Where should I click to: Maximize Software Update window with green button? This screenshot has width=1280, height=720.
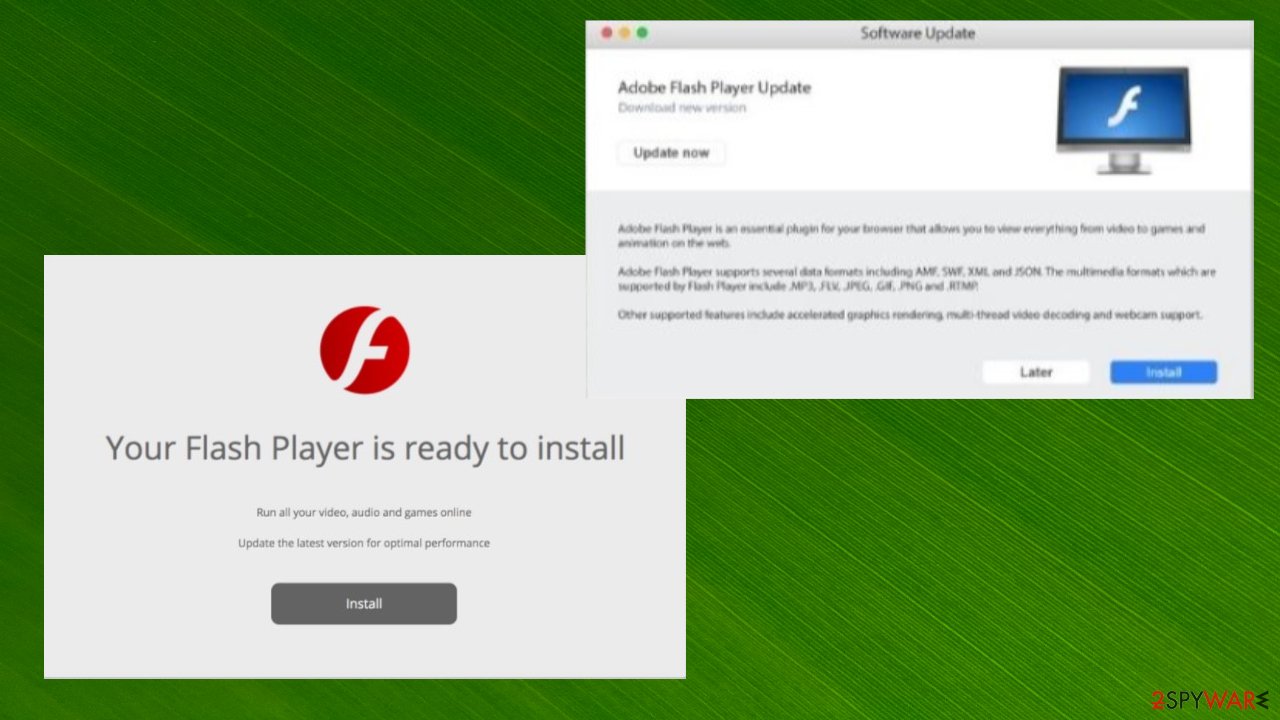pyautogui.click(x=642, y=33)
